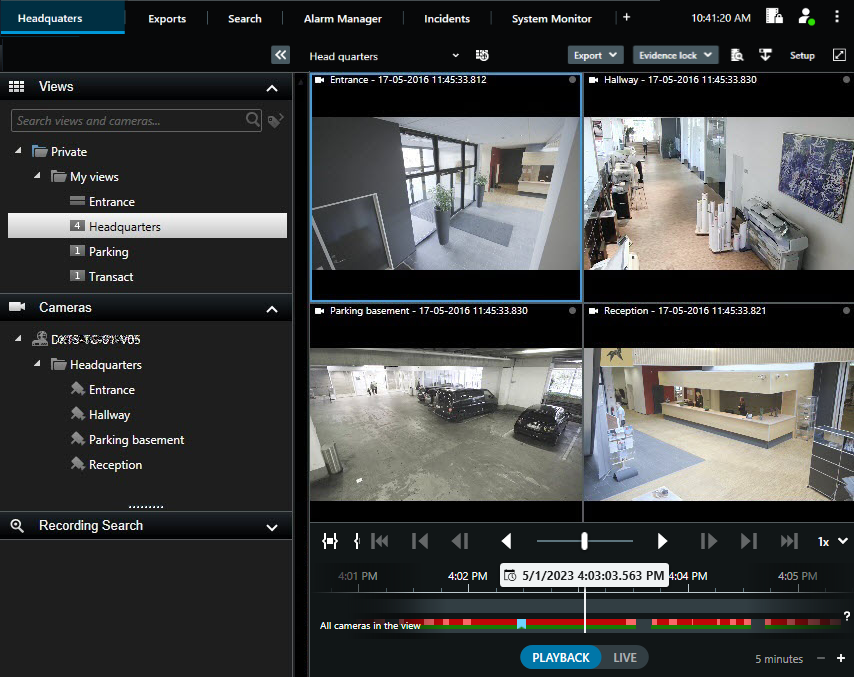854x677 pixels.
Task: Open the Export dropdown
Action: click(595, 55)
